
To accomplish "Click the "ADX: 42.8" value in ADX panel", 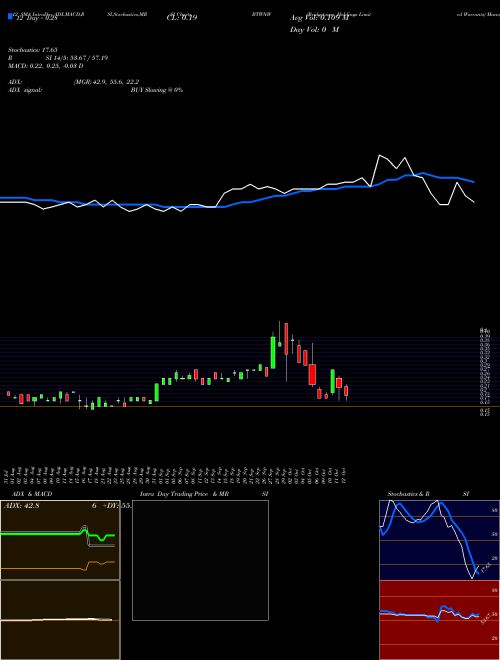I will point(21,506).
